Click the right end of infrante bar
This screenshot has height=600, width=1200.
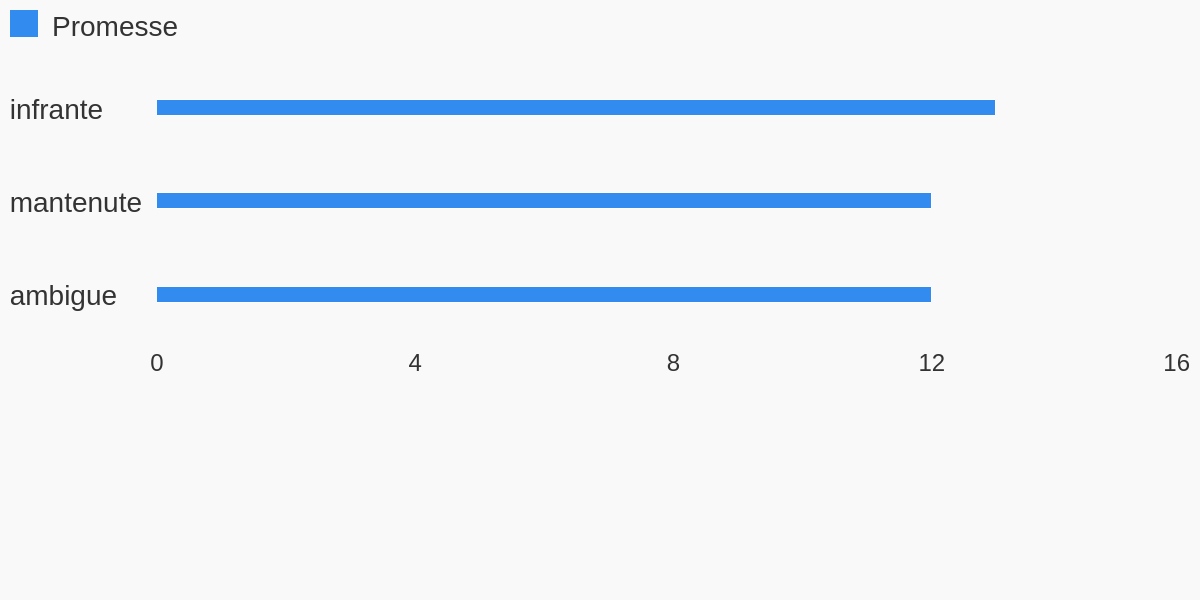[993, 107]
